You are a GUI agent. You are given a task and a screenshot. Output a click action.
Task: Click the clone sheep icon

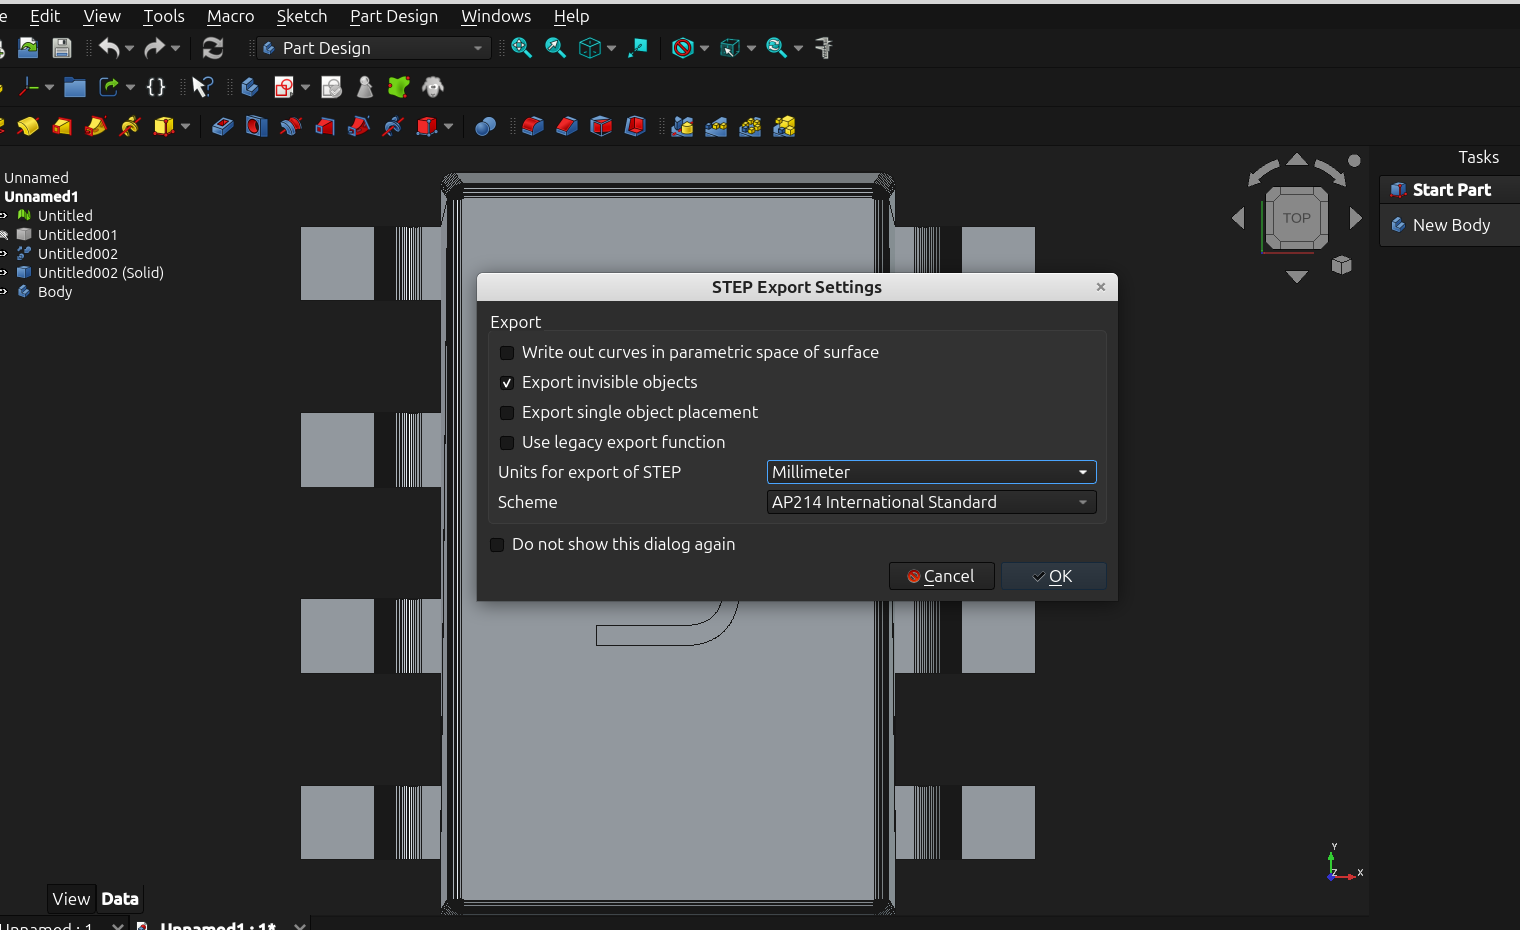pos(433,87)
